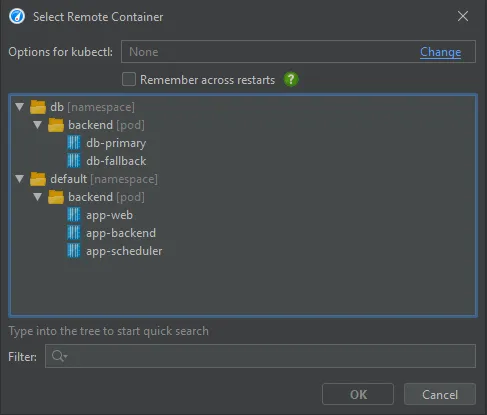Click the folder icon of default namespace
Image resolution: width=487 pixels, height=415 pixels.
click(x=38, y=179)
